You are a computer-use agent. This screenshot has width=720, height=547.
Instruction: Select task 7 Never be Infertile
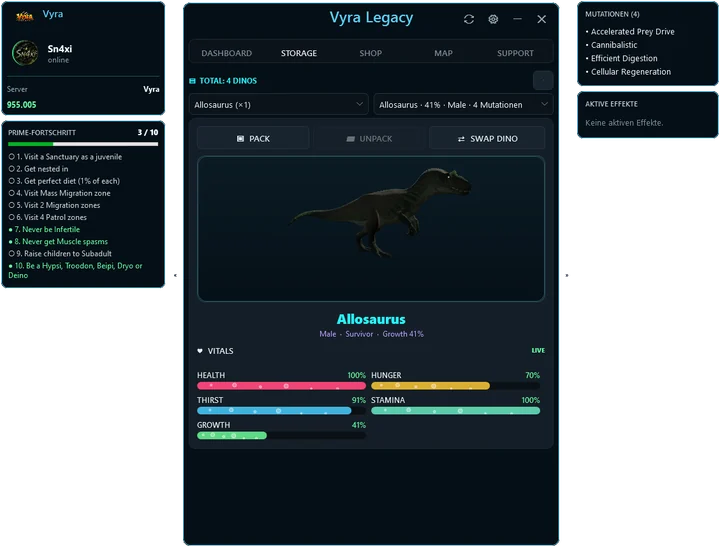click(44, 229)
